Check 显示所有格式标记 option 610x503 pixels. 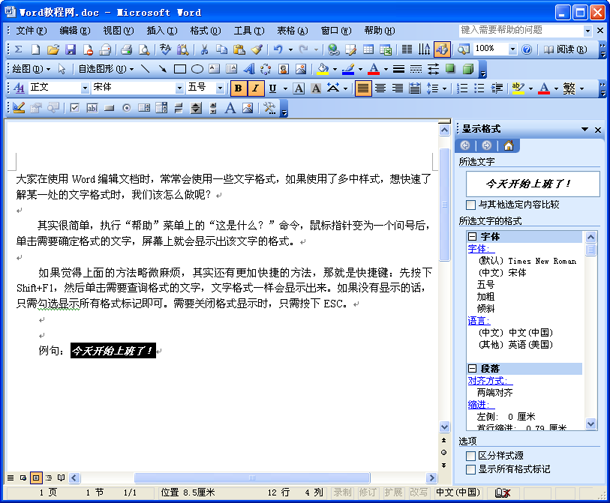[471, 470]
